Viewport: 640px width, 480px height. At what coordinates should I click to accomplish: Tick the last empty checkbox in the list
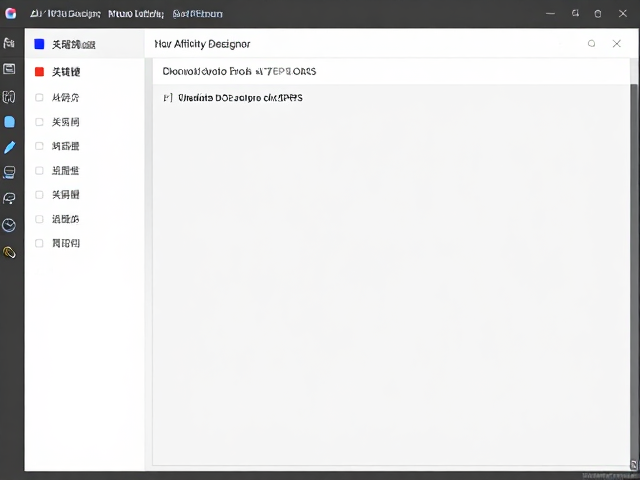tap(39, 243)
